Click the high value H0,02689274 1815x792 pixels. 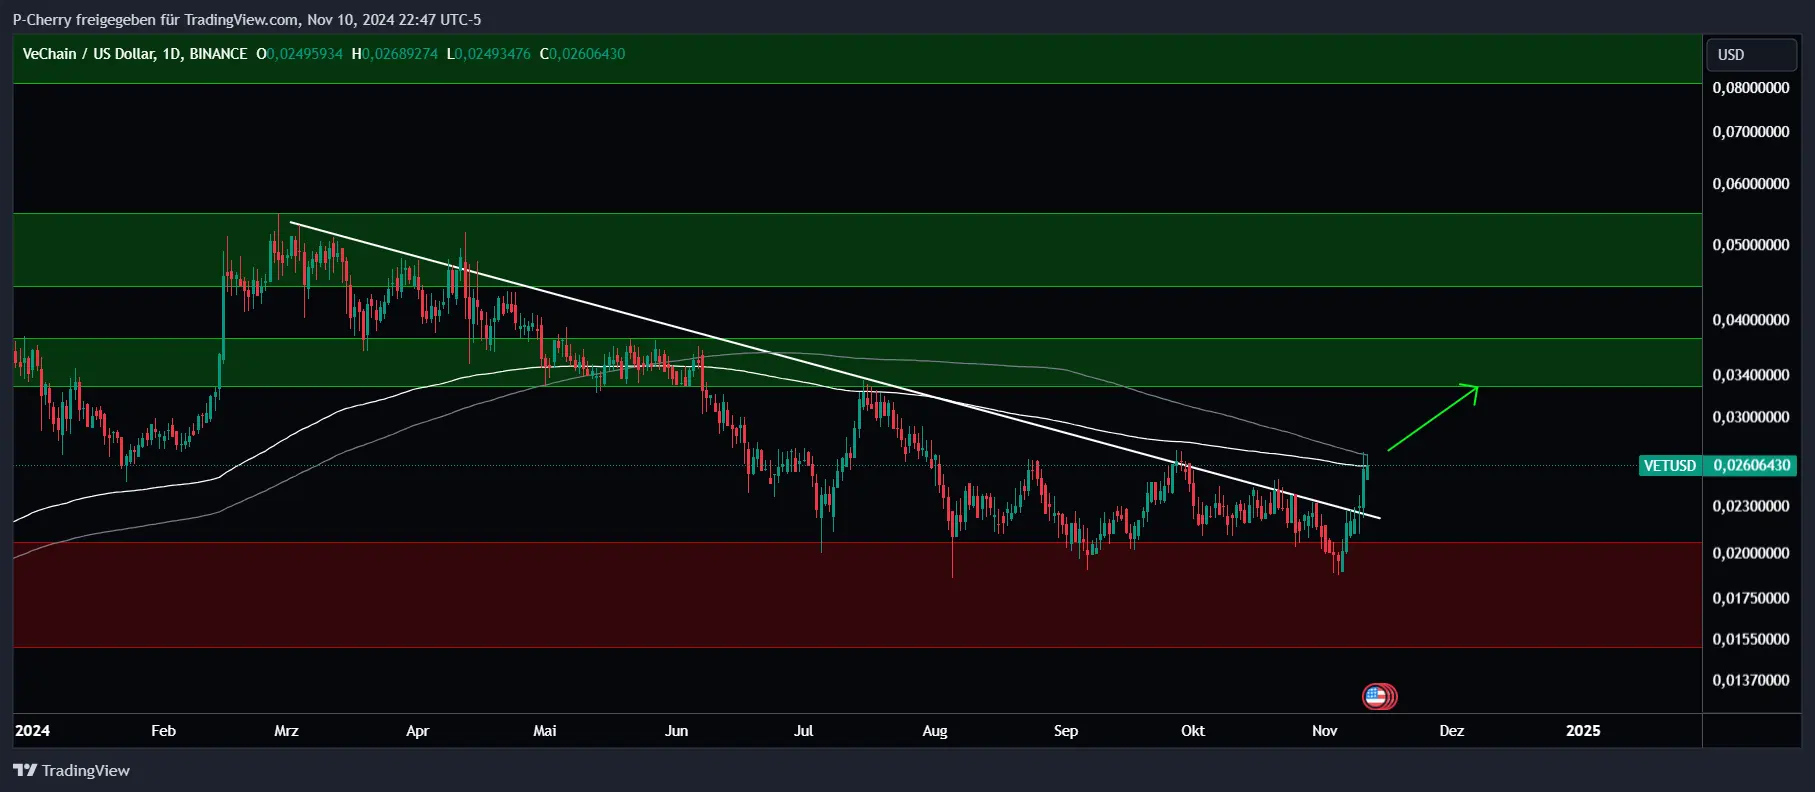point(394,54)
